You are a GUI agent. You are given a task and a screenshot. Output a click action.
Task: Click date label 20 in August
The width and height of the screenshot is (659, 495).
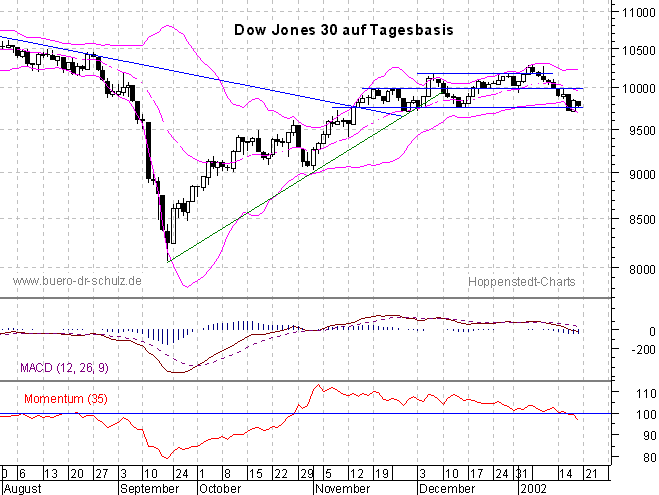click(x=77, y=474)
